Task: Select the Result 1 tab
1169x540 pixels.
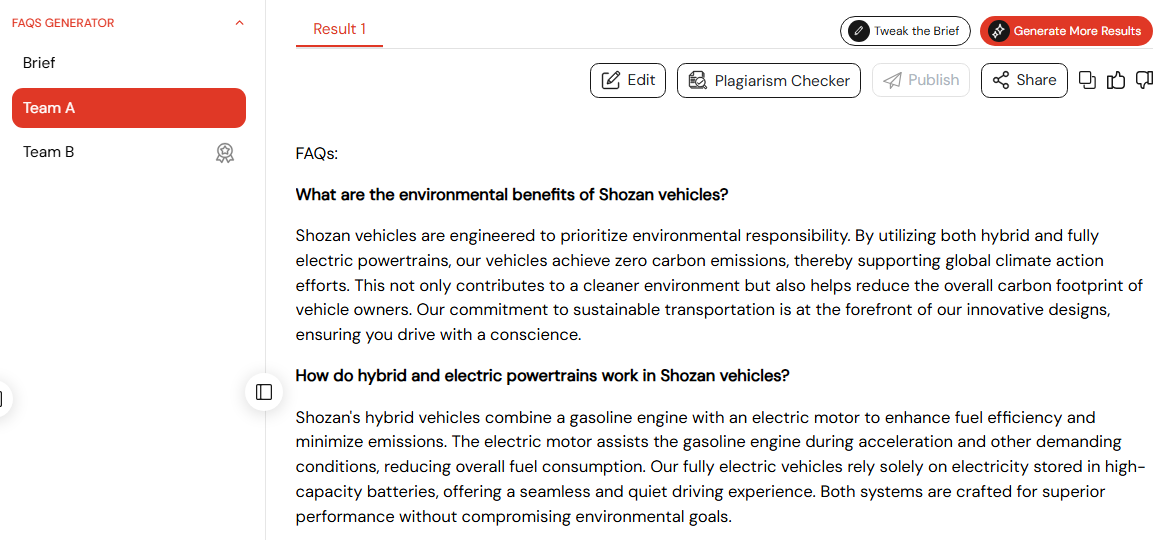Action: (339, 30)
